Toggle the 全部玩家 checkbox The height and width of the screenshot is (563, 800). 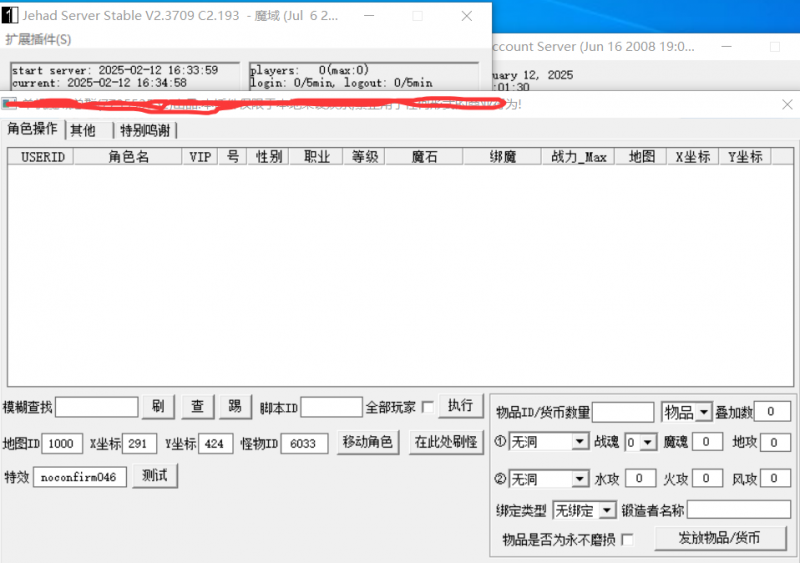click(x=428, y=407)
